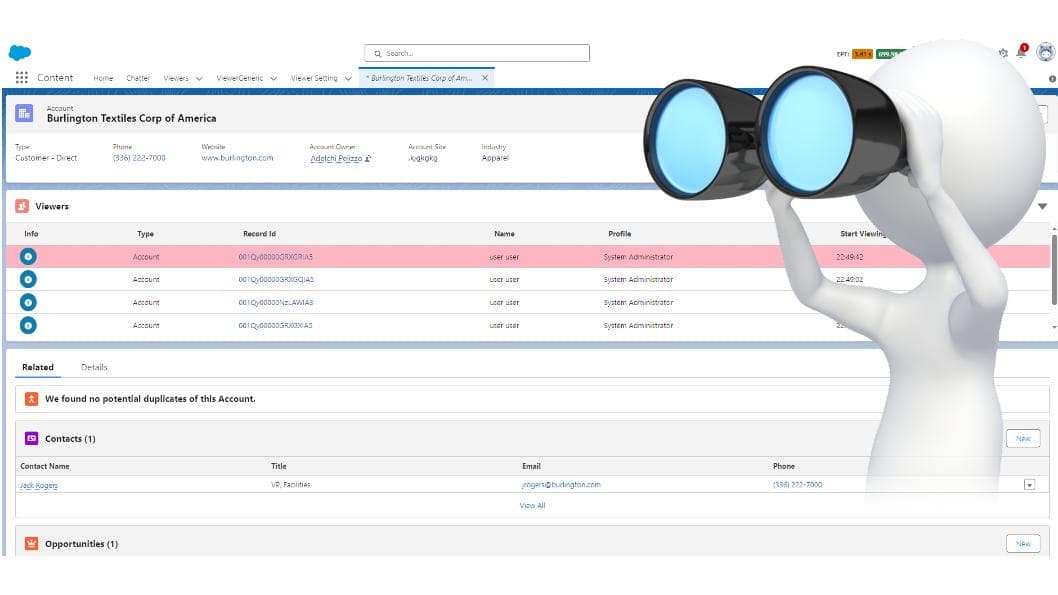1058x595 pixels.
Task: Click the search magnifier icon
Action: [x=378, y=53]
